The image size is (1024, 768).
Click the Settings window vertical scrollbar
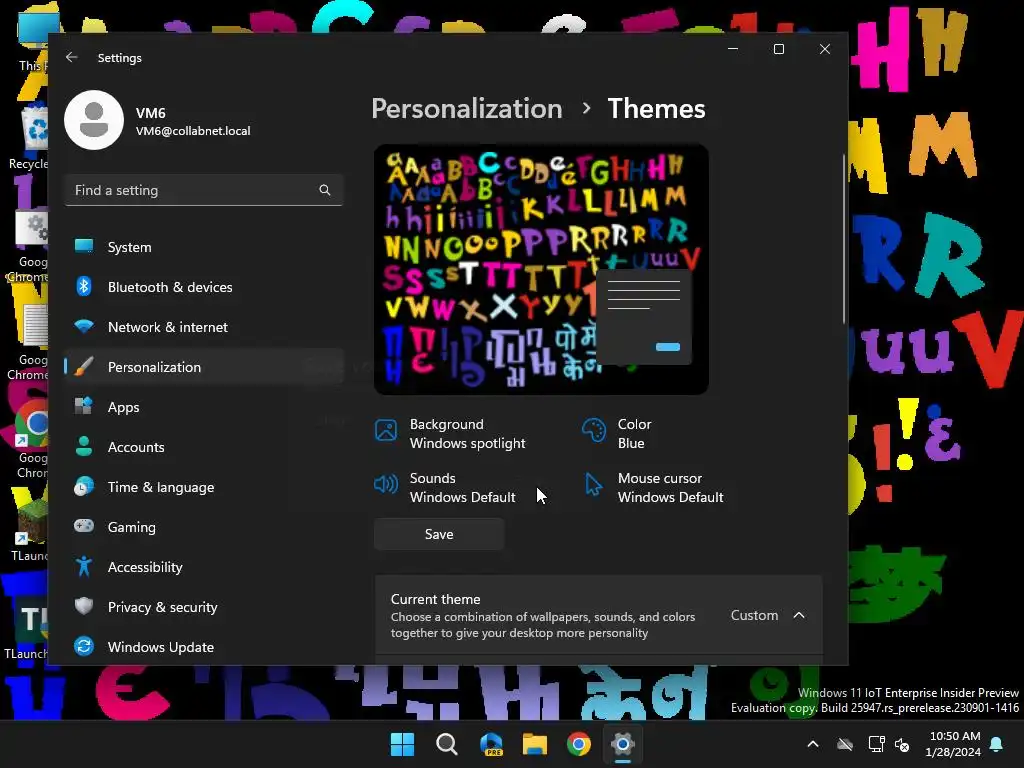click(x=844, y=238)
